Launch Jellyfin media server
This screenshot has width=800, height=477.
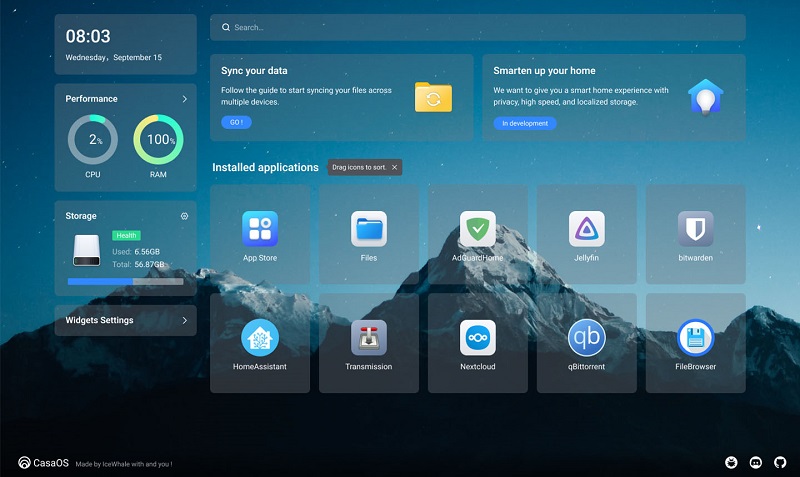586,229
